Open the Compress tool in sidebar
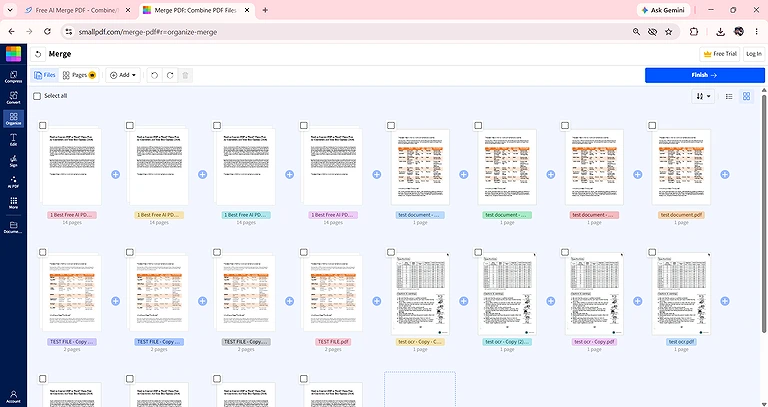 13,77
